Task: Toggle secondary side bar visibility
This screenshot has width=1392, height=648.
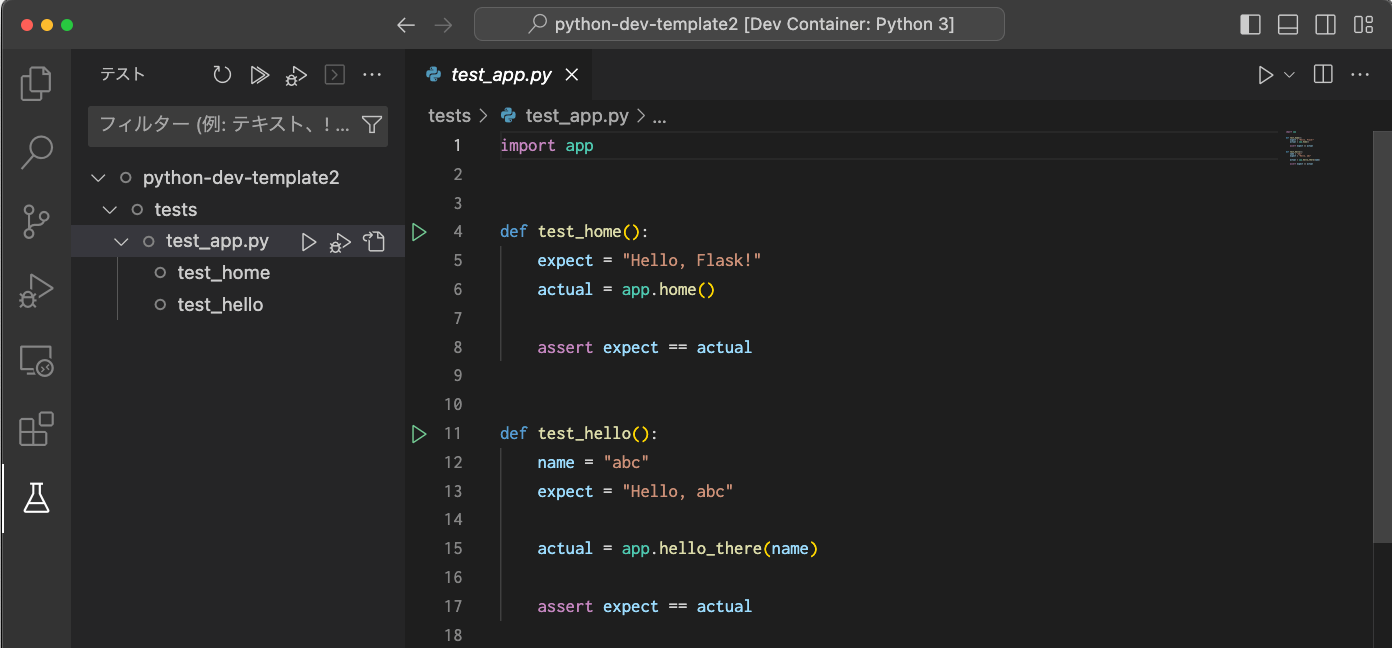Action: tap(1326, 25)
